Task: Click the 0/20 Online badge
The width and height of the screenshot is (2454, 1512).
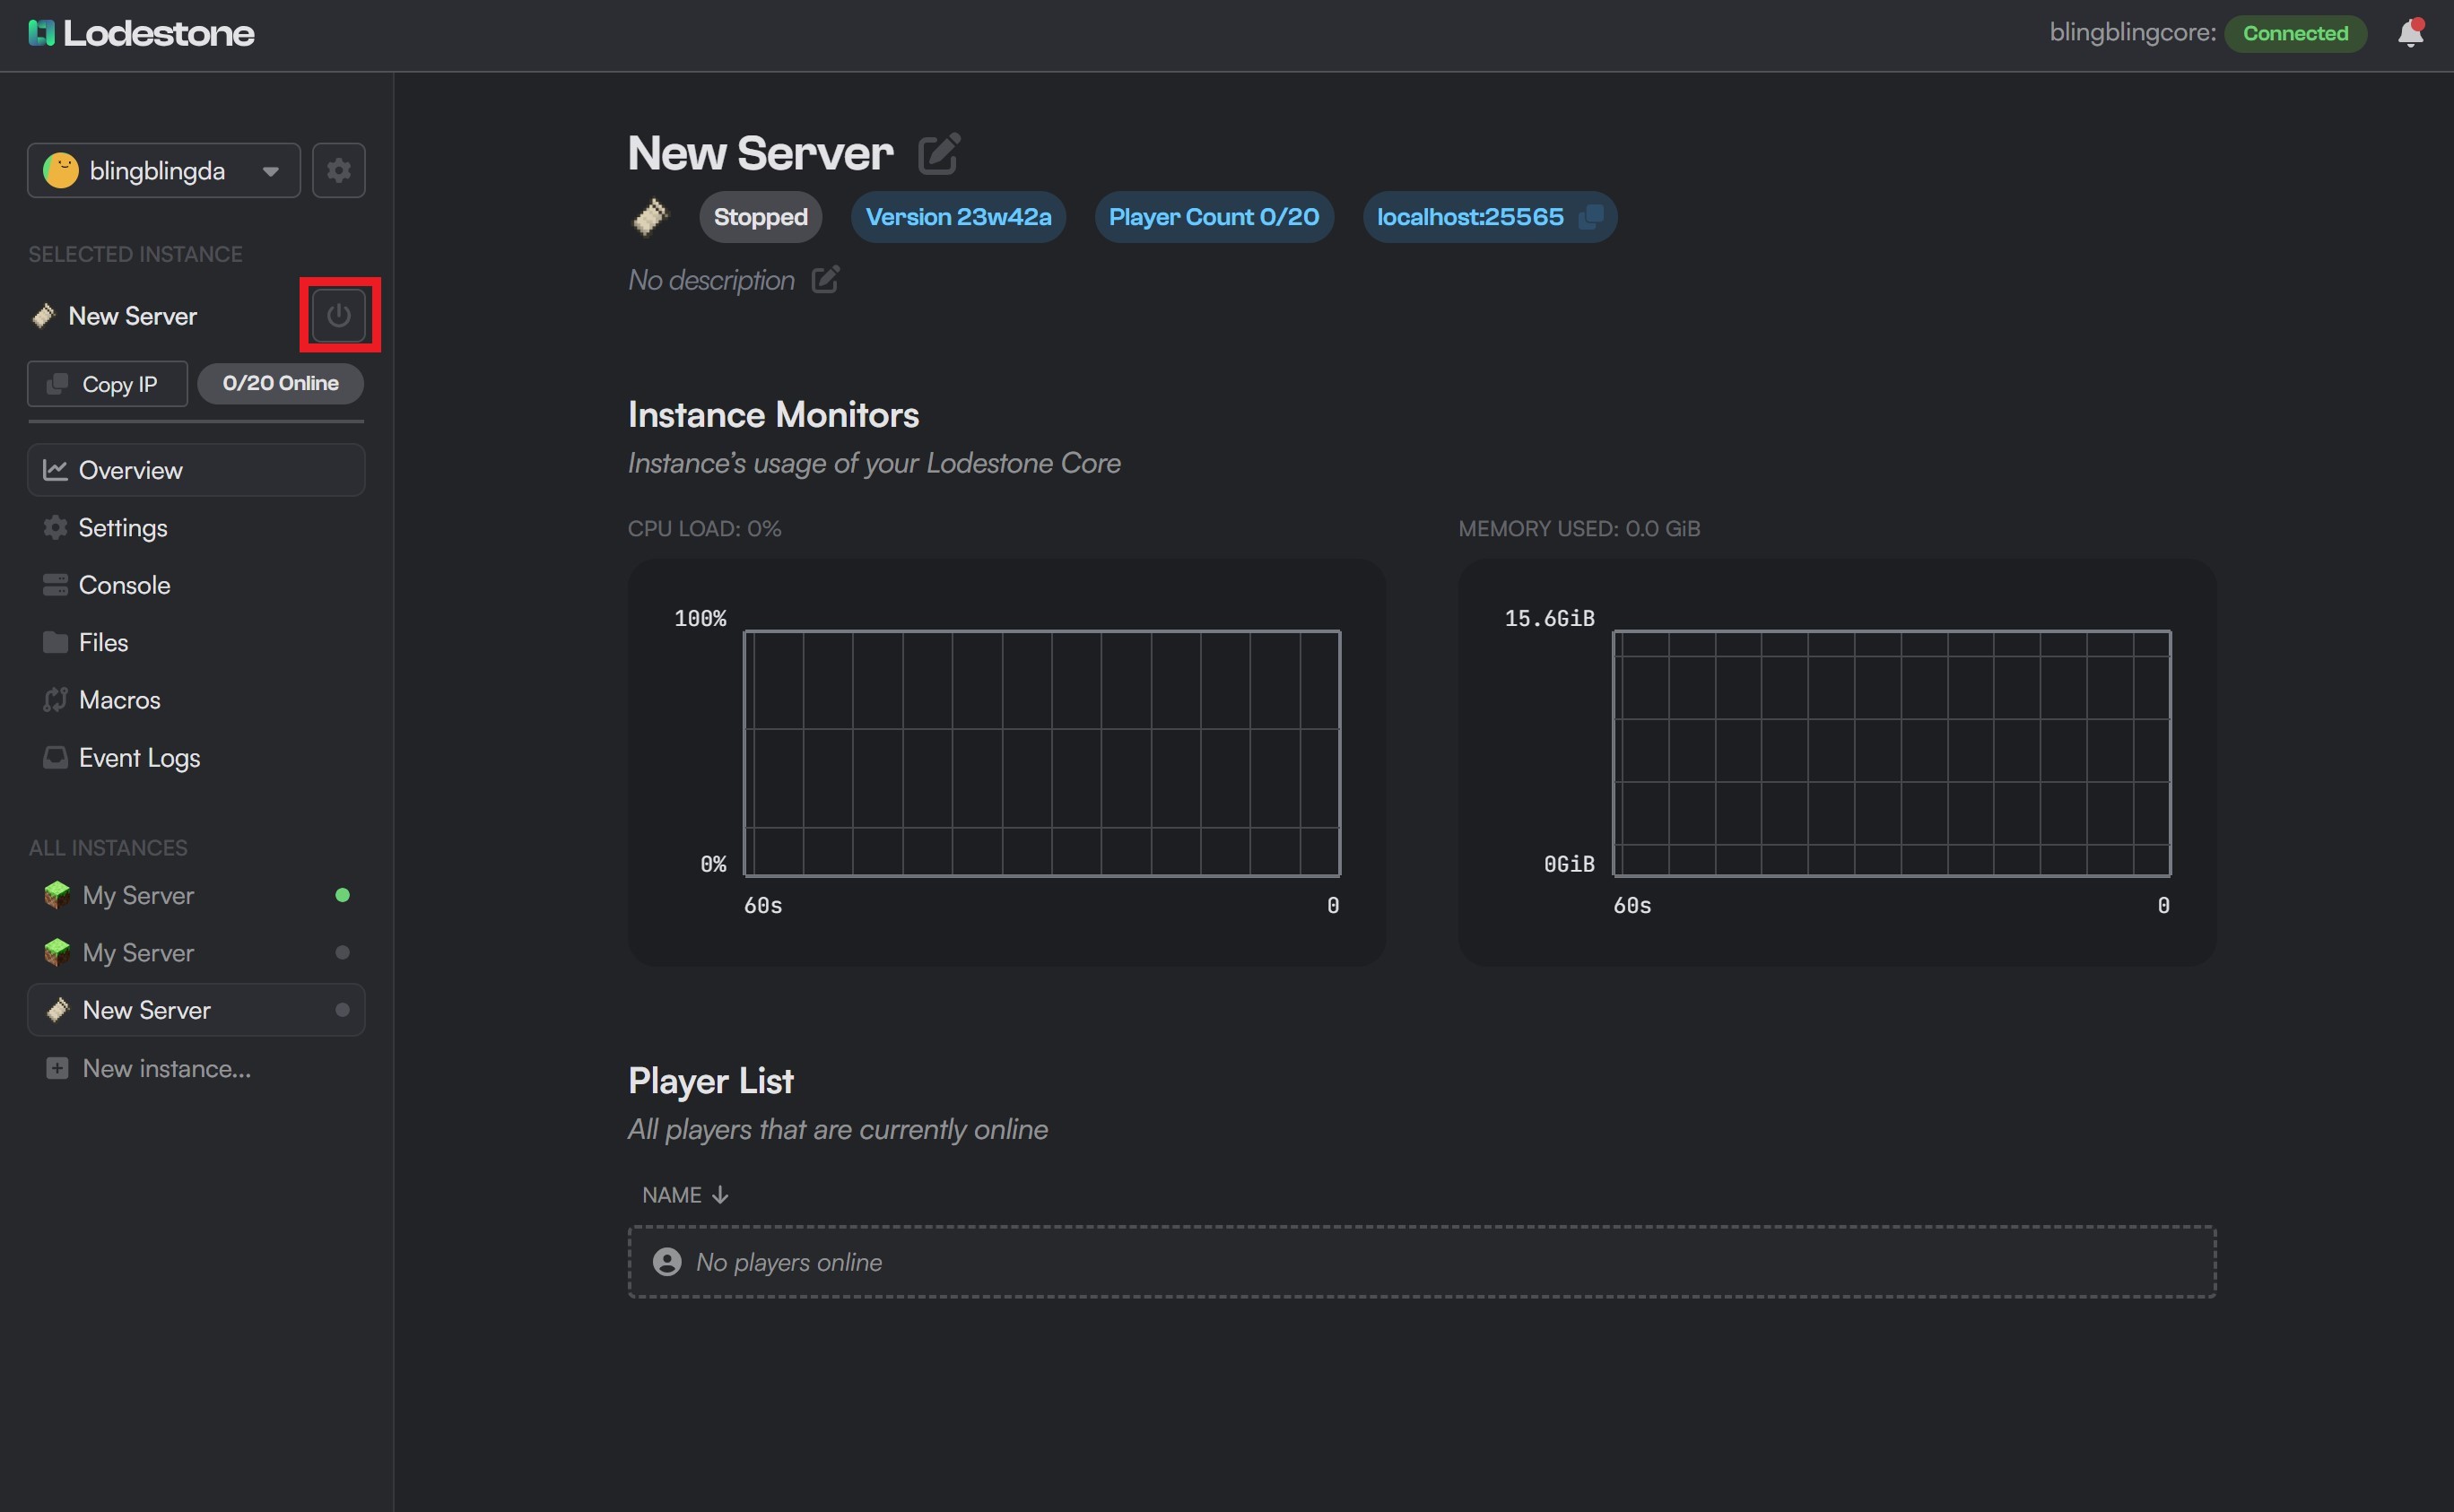Action: tap(280, 383)
